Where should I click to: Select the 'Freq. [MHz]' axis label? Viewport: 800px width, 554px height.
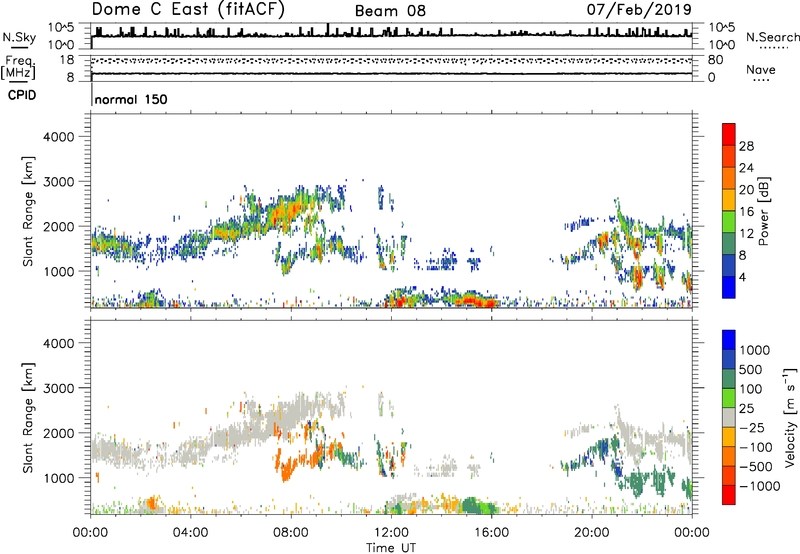(x=18, y=68)
